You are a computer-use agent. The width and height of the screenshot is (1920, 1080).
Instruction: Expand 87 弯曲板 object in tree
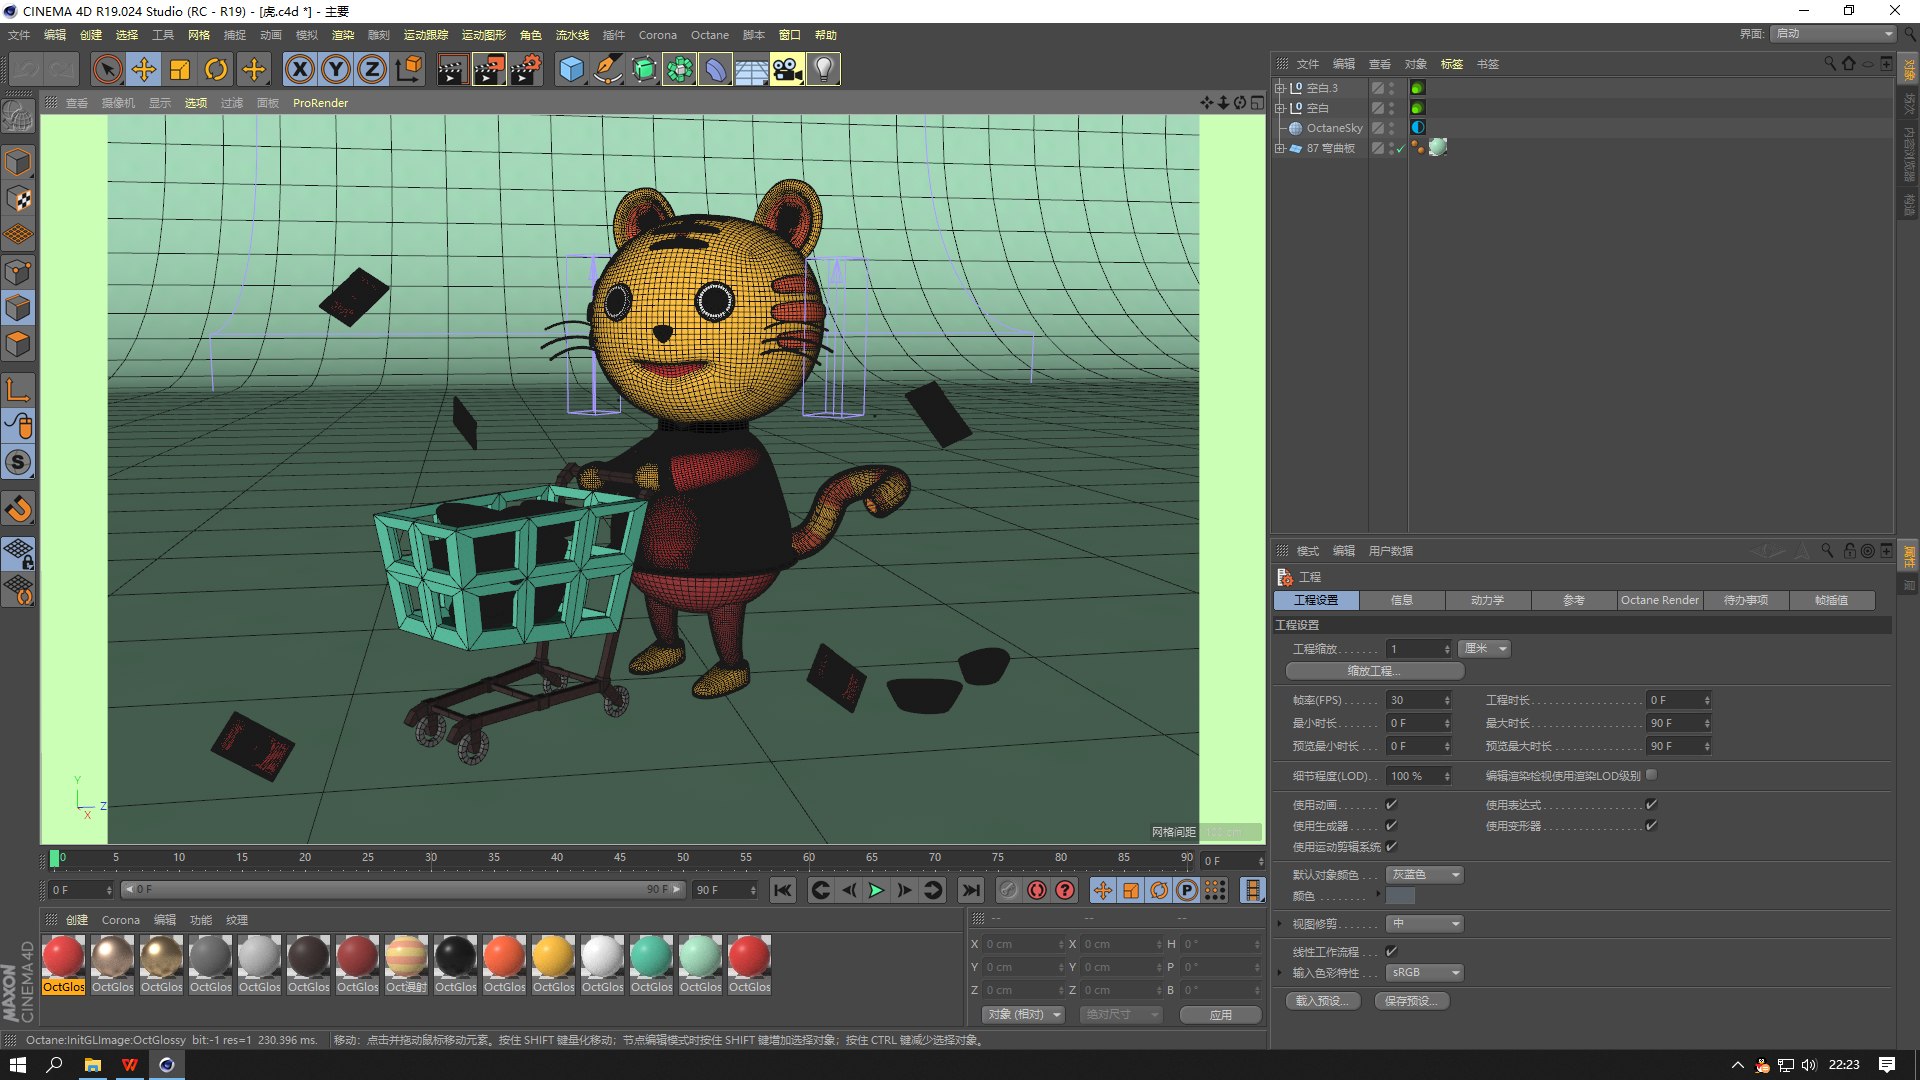[1279, 148]
